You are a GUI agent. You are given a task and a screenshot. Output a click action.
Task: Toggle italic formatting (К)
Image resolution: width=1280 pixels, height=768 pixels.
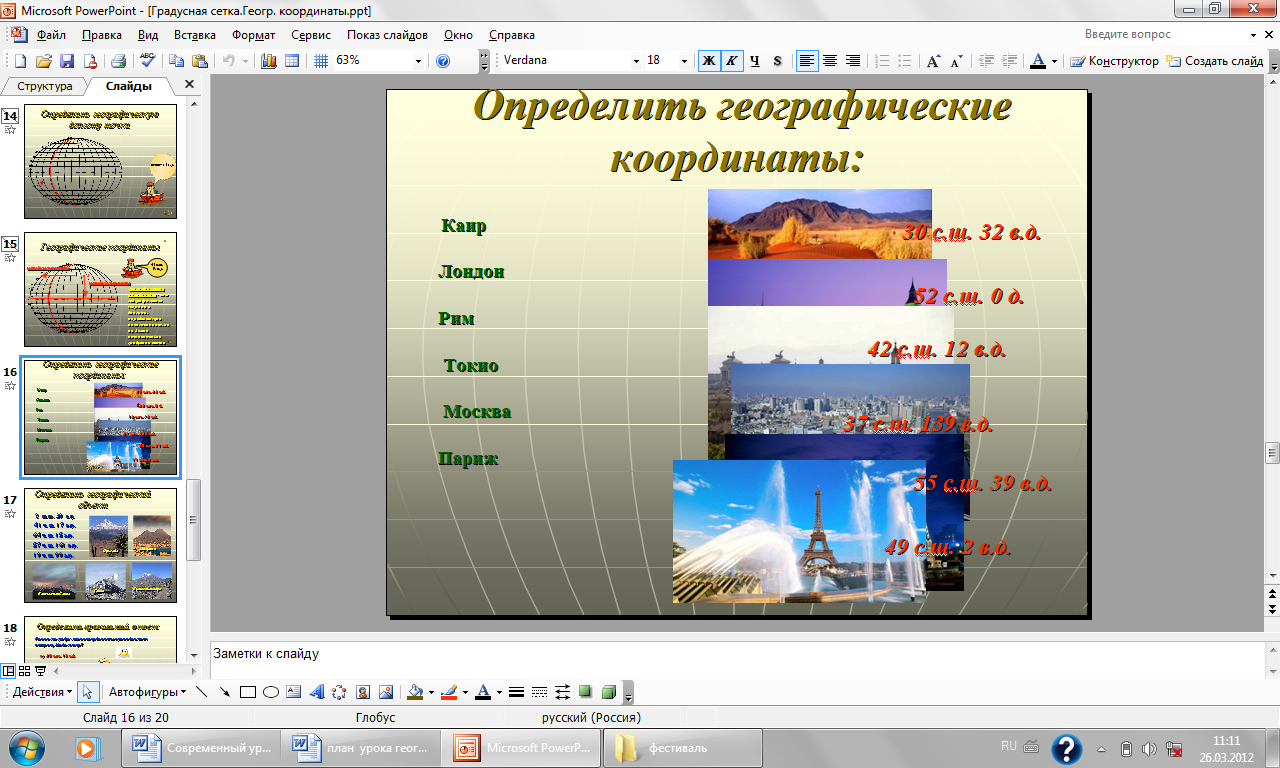tap(732, 61)
